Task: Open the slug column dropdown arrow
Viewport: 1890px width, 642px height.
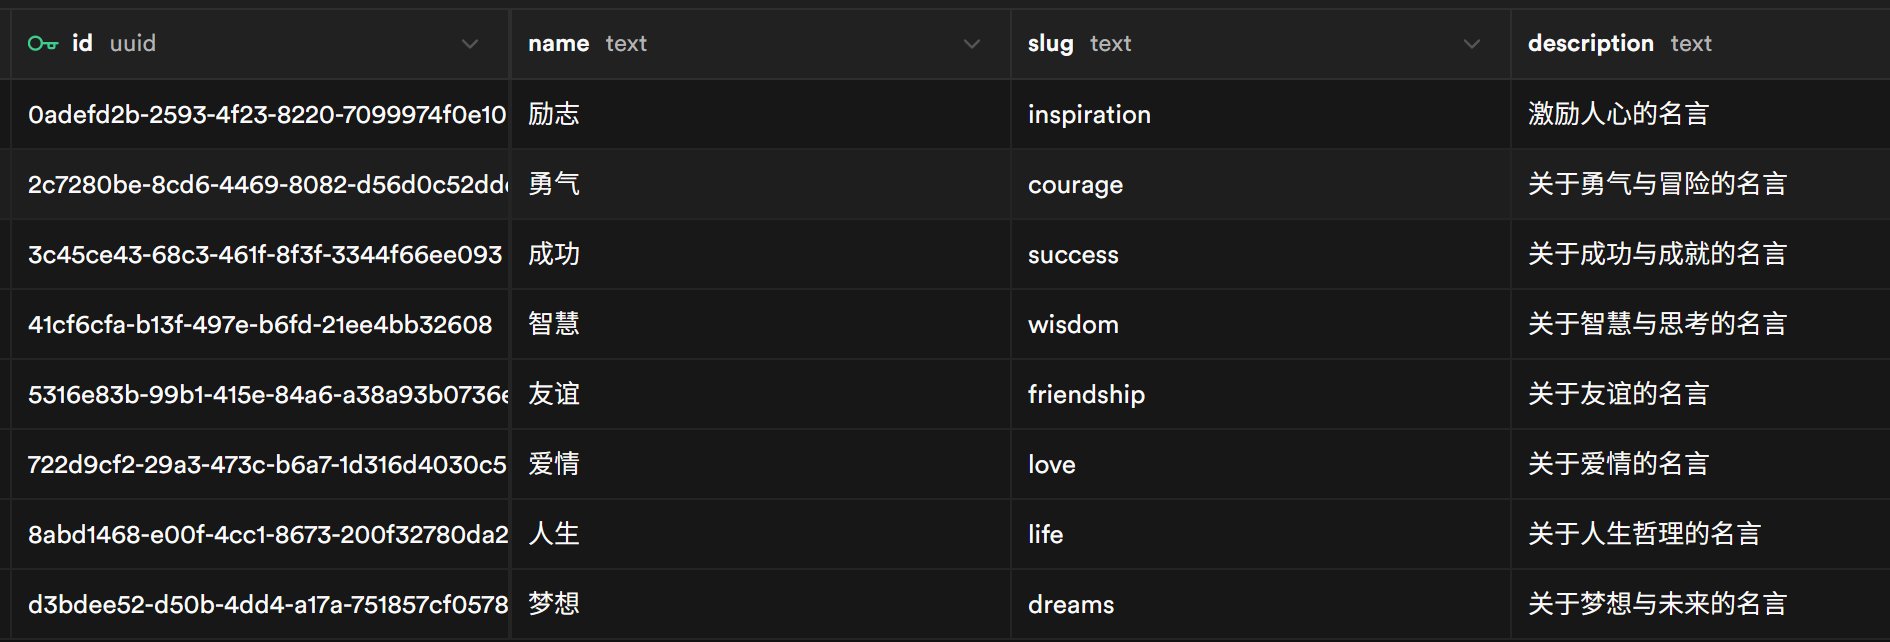Action: pyautogui.click(x=1471, y=44)
